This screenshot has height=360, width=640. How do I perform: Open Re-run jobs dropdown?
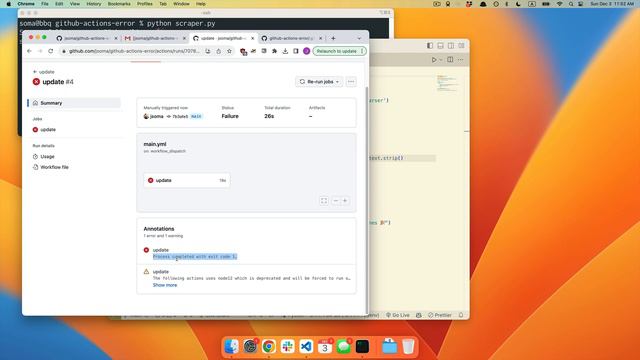319,82
